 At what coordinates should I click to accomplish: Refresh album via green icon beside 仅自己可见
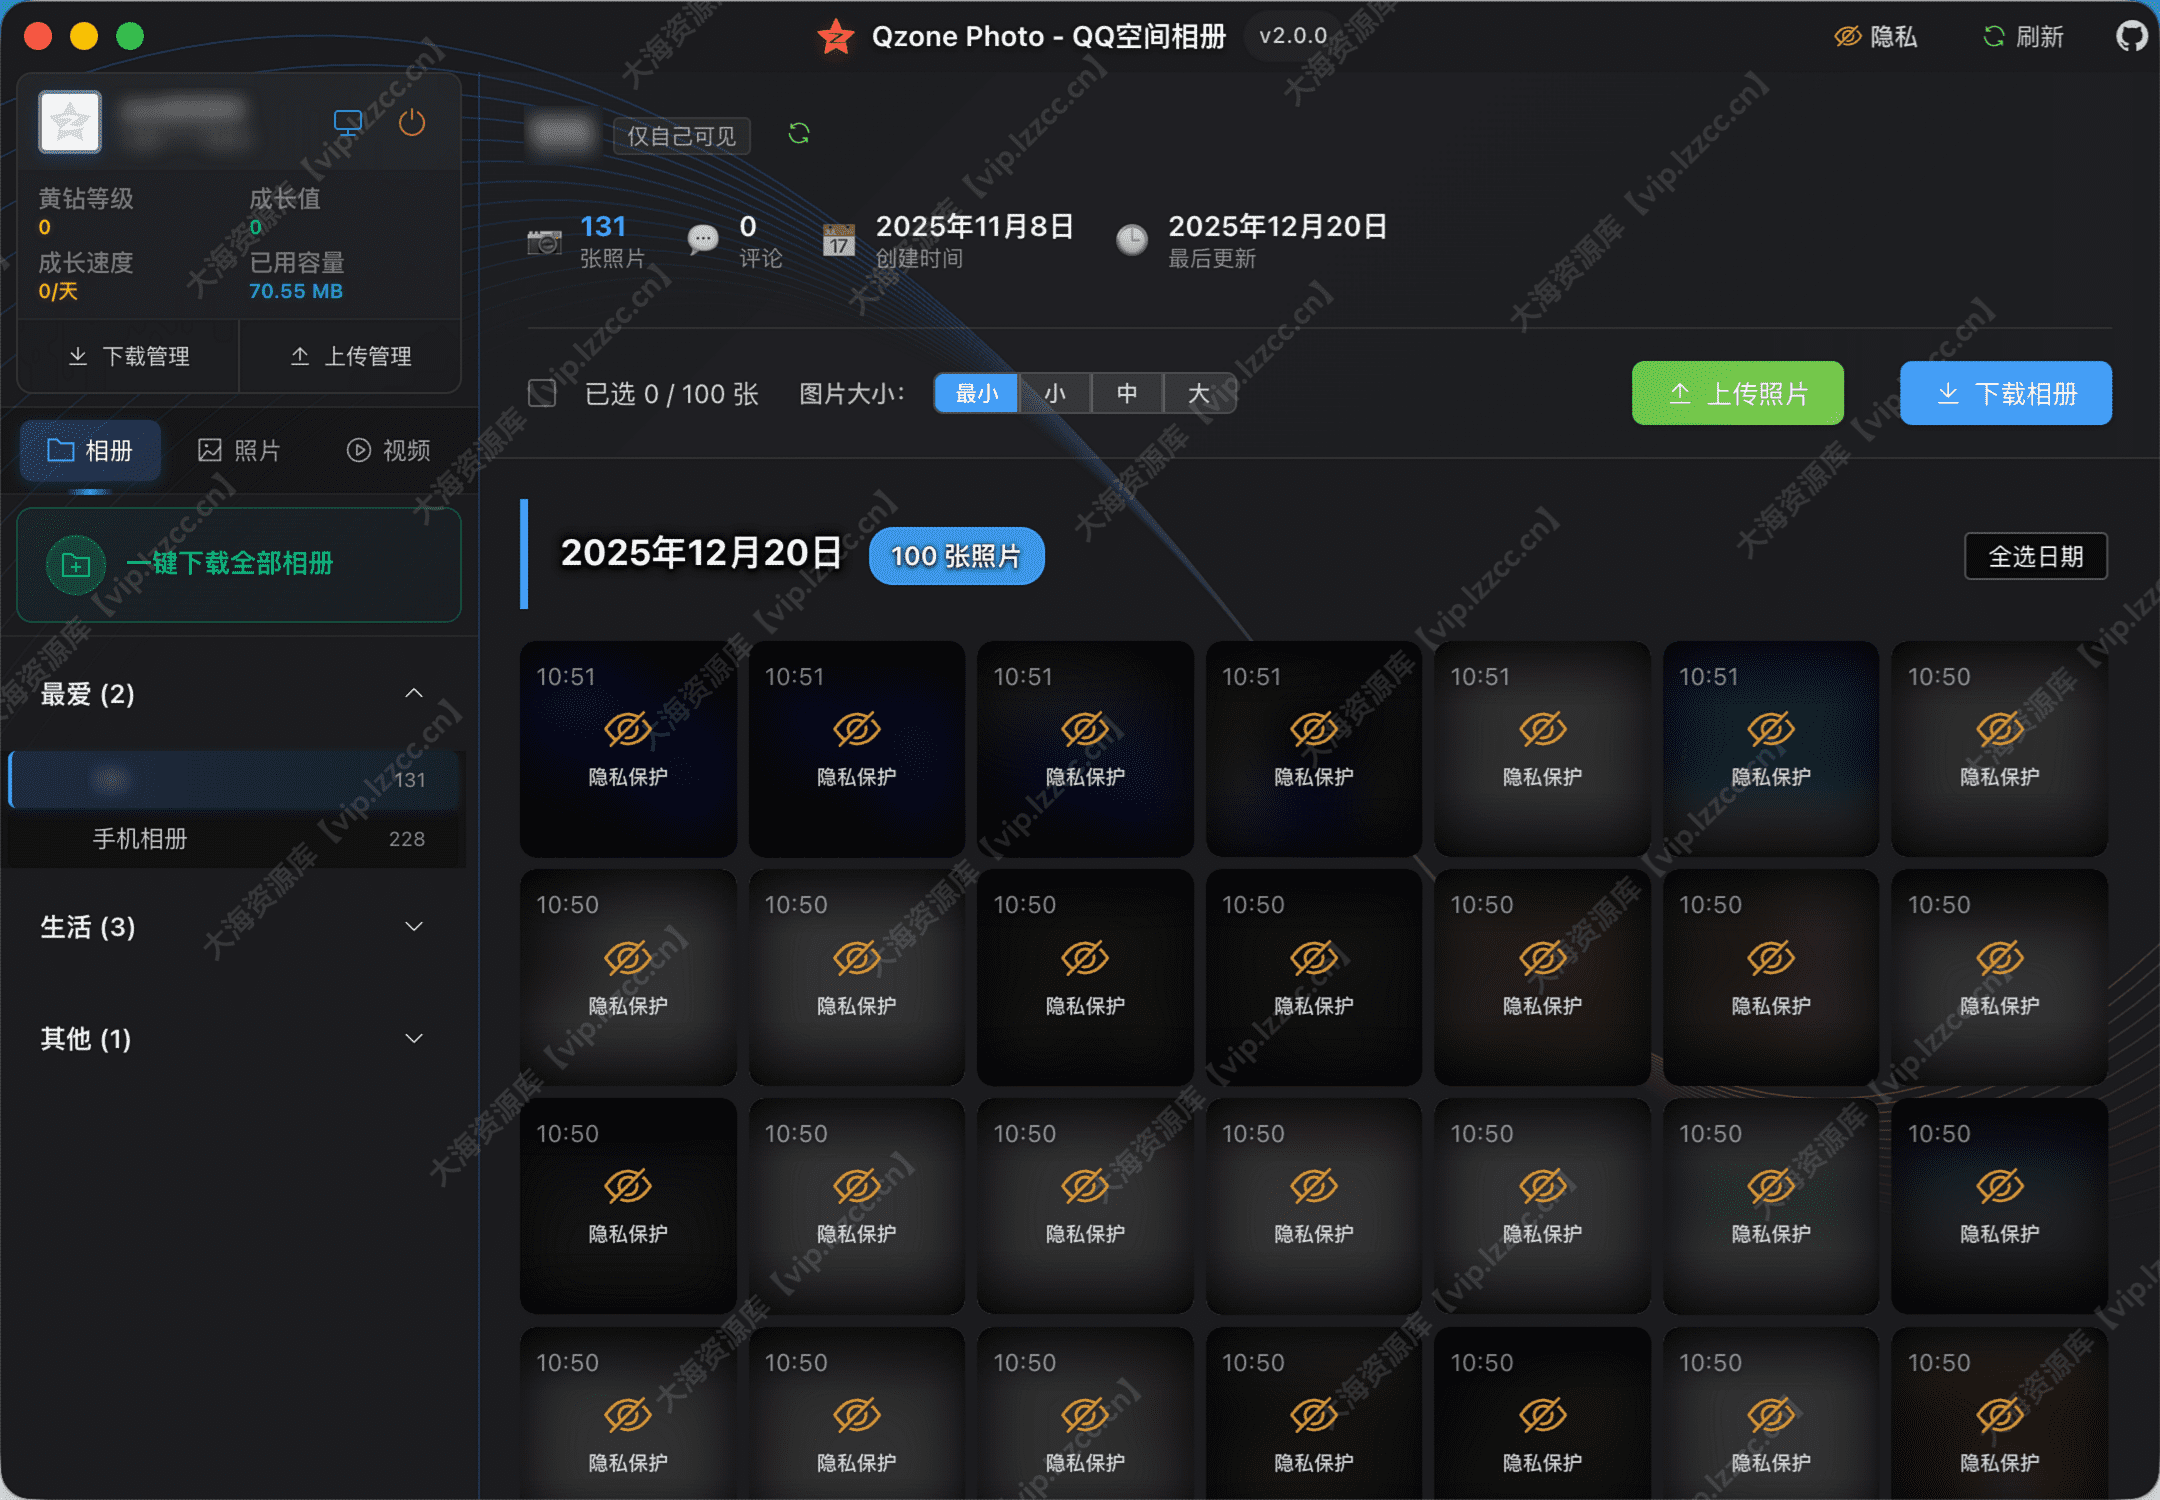799,133
